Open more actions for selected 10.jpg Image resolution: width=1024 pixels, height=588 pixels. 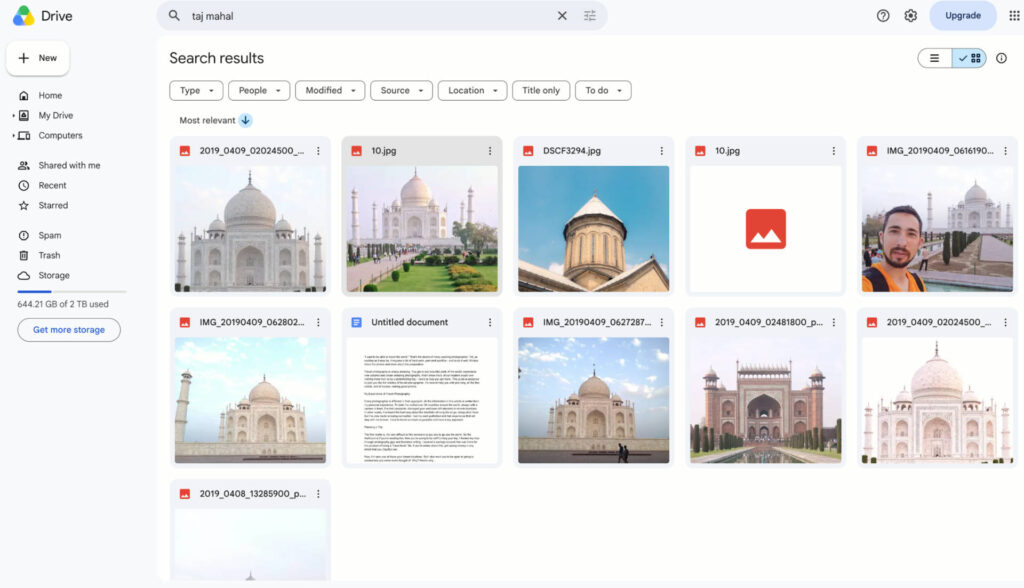(490, 151)
